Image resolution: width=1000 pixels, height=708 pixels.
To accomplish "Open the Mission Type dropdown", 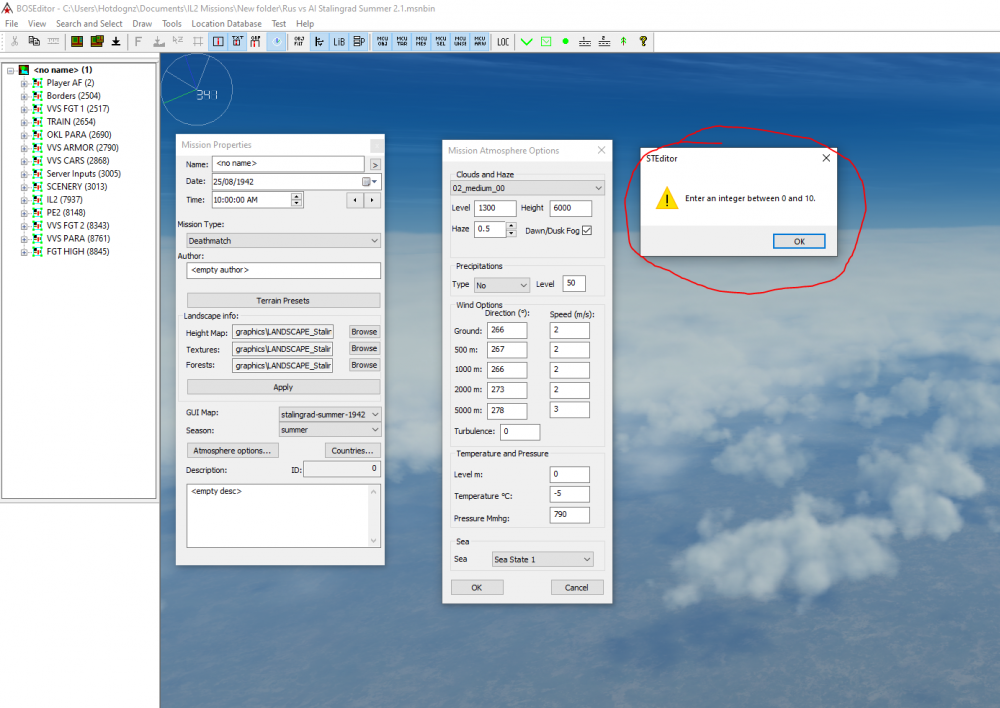I will (x=374, y=241).
